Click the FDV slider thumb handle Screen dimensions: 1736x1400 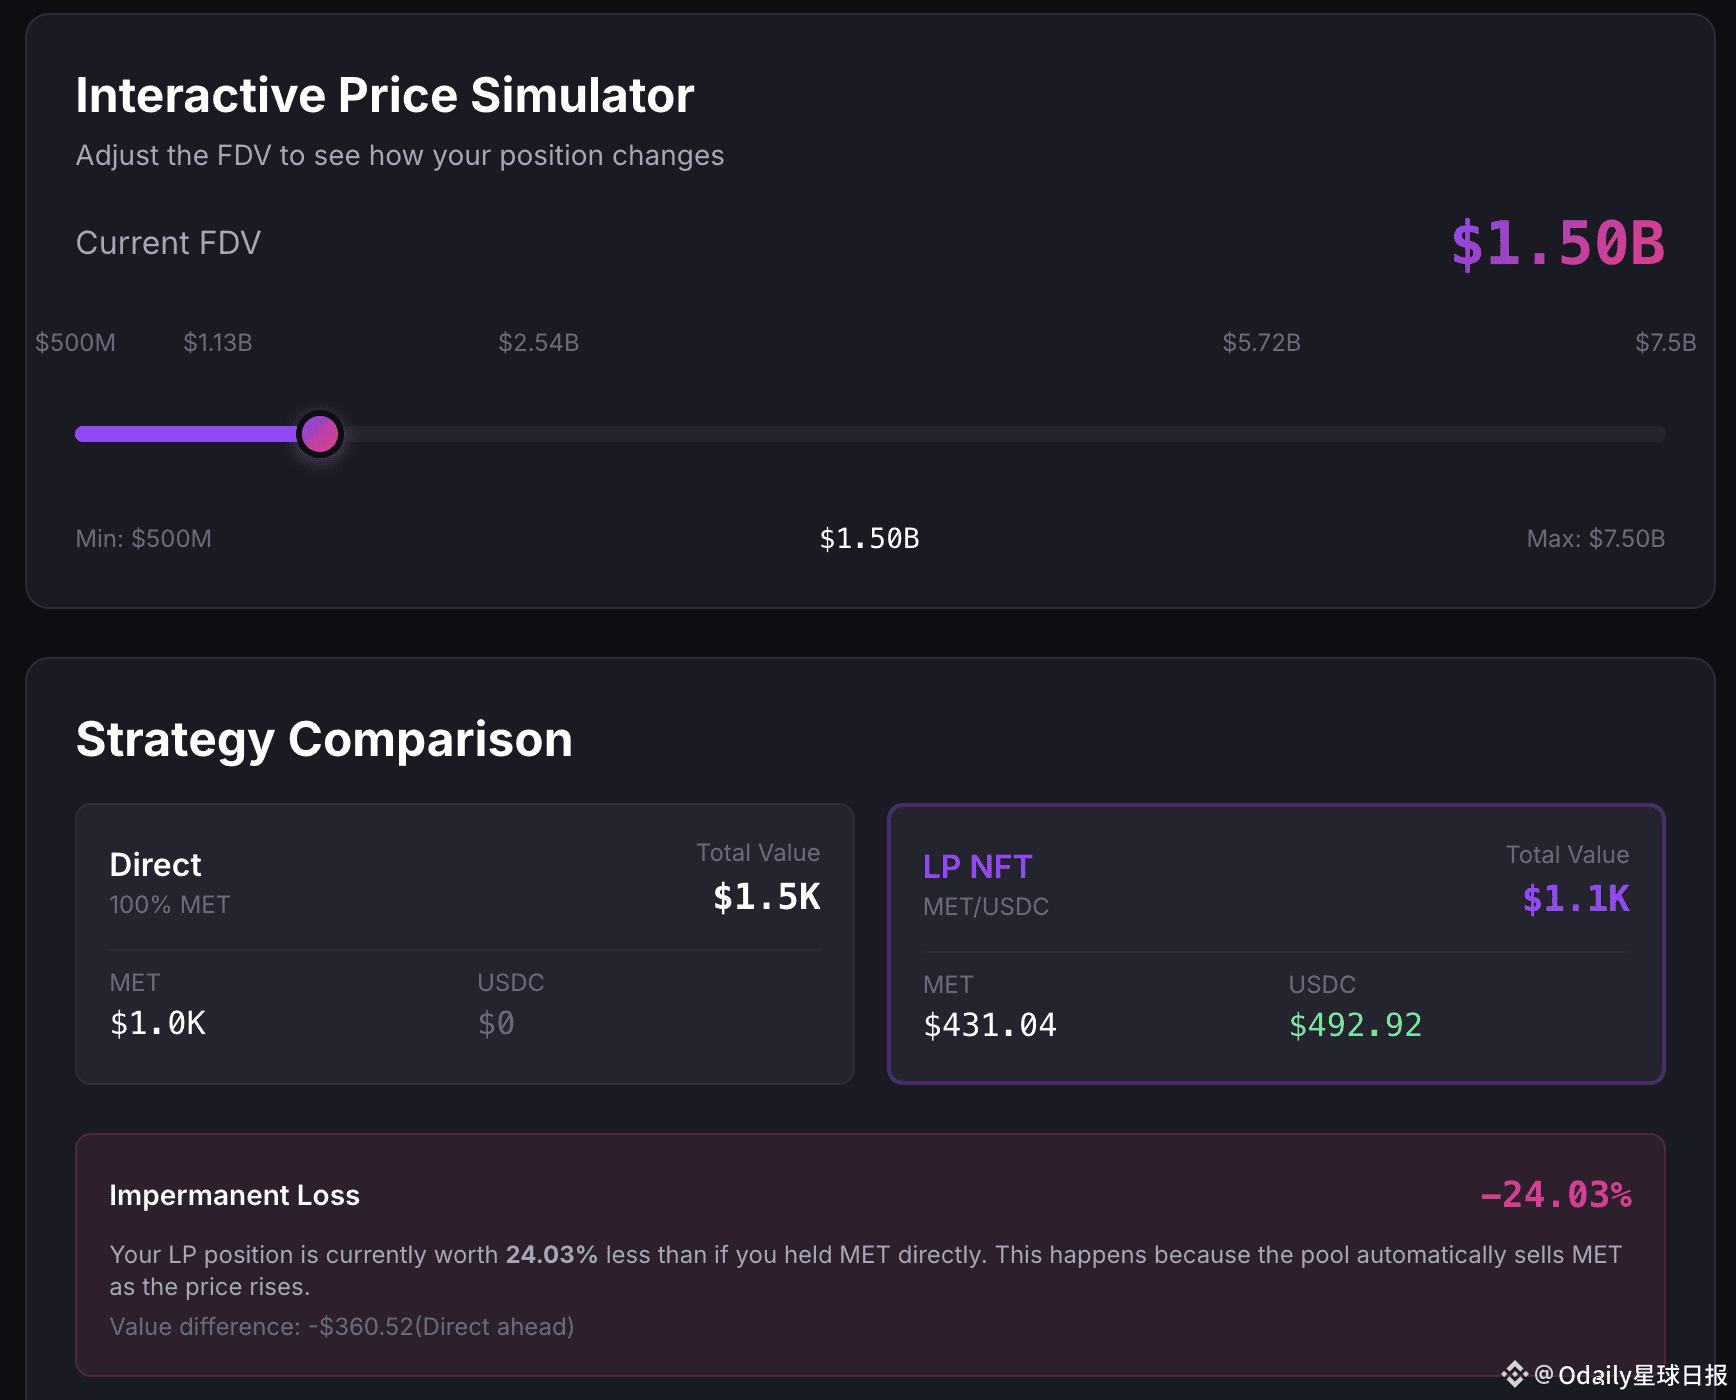point(320,434)
